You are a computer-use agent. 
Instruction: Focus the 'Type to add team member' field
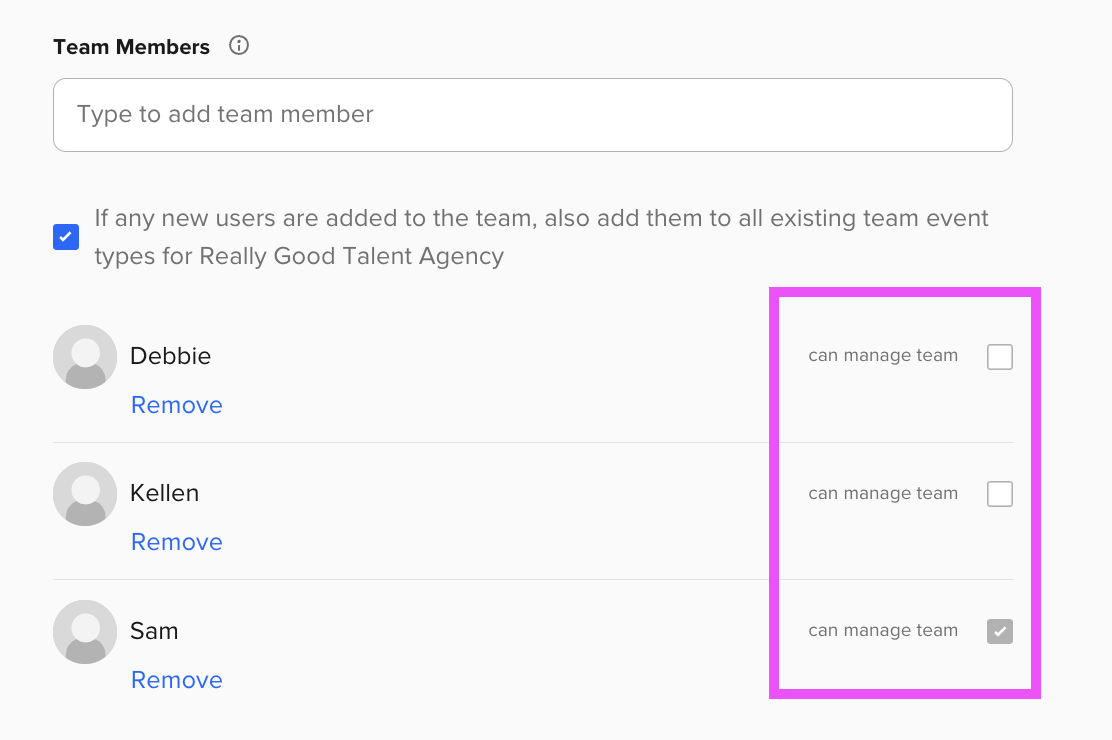[533, 115]
